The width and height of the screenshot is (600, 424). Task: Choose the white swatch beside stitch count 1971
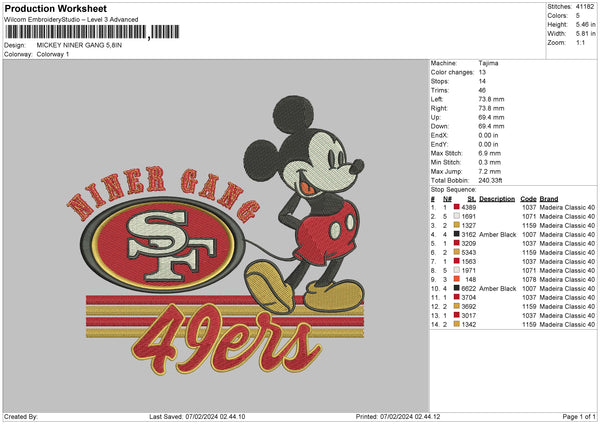[457, 270]
